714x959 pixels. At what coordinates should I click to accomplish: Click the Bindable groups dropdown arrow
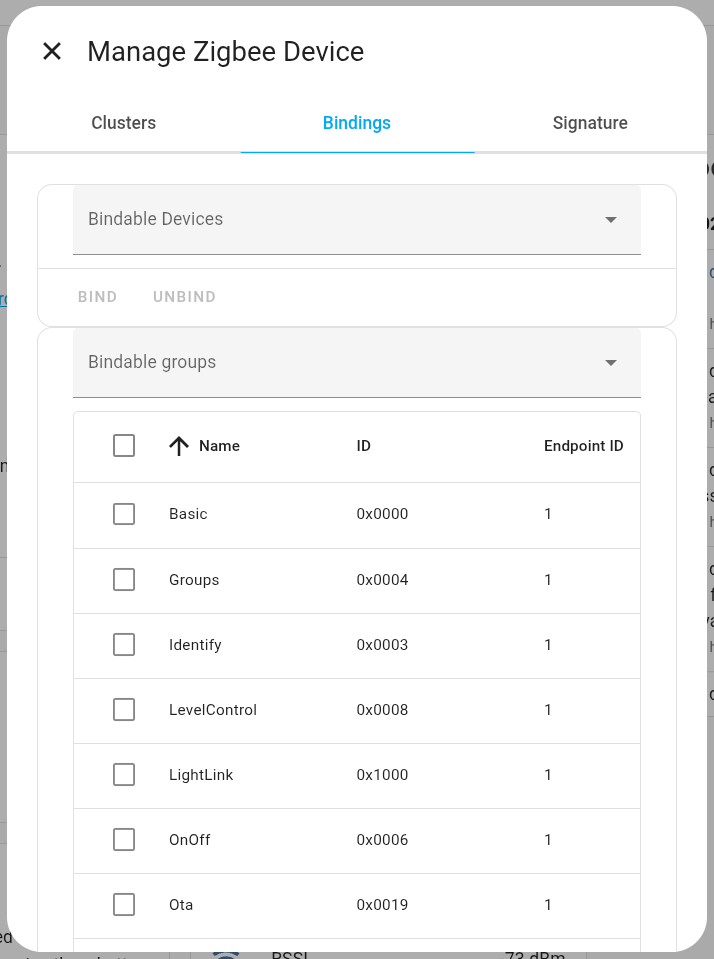(611, 363)
